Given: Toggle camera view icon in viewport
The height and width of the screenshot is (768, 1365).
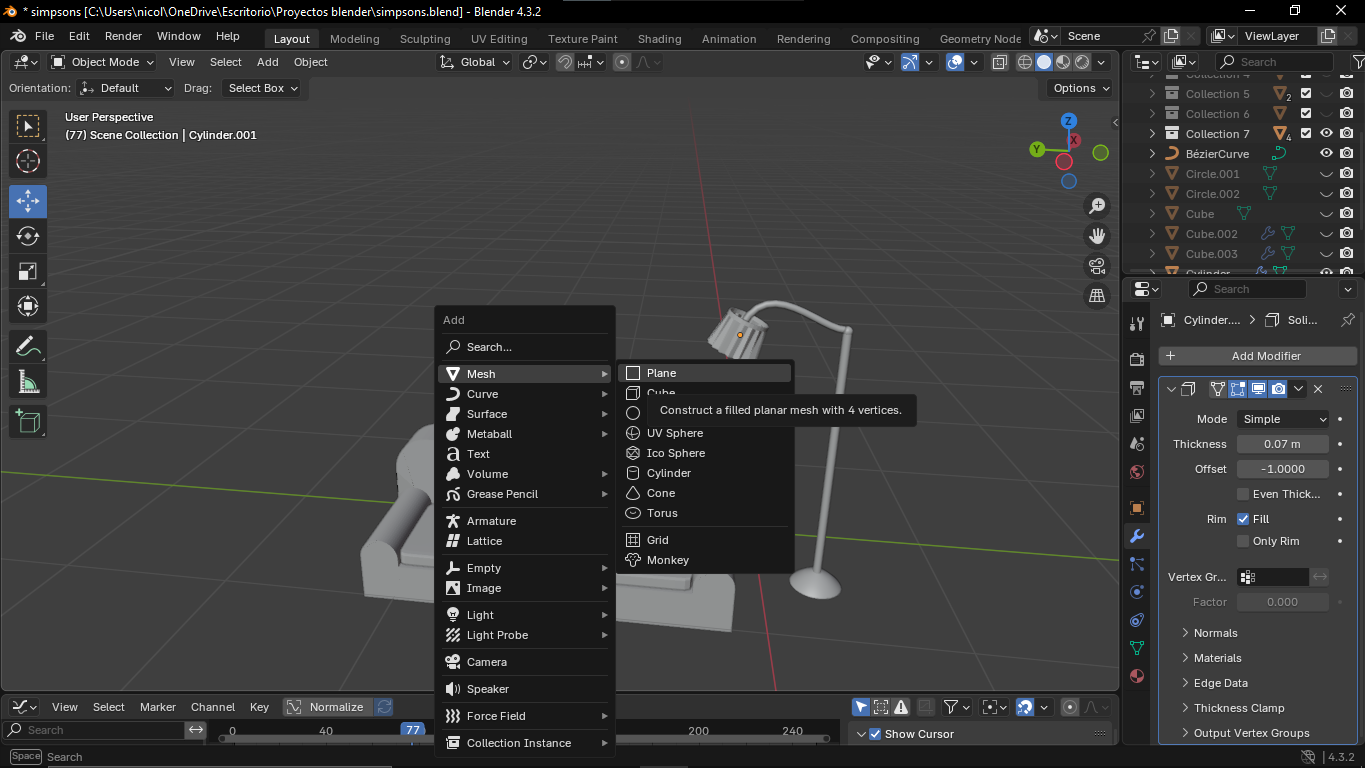Looking at the screenshot, I should 1097,266.
